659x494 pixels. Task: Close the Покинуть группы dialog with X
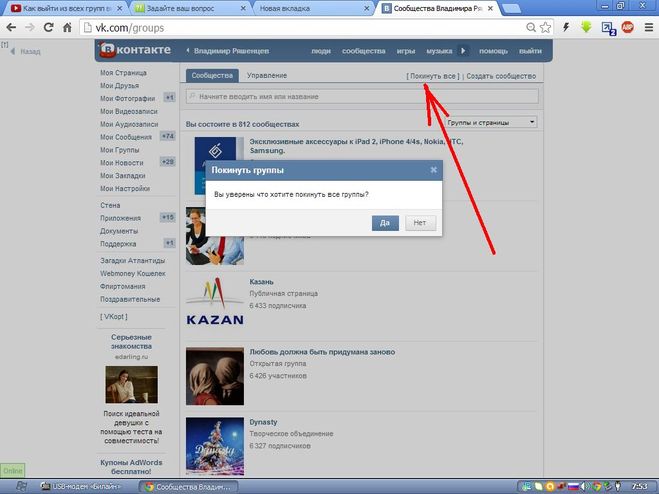(433, 170)
